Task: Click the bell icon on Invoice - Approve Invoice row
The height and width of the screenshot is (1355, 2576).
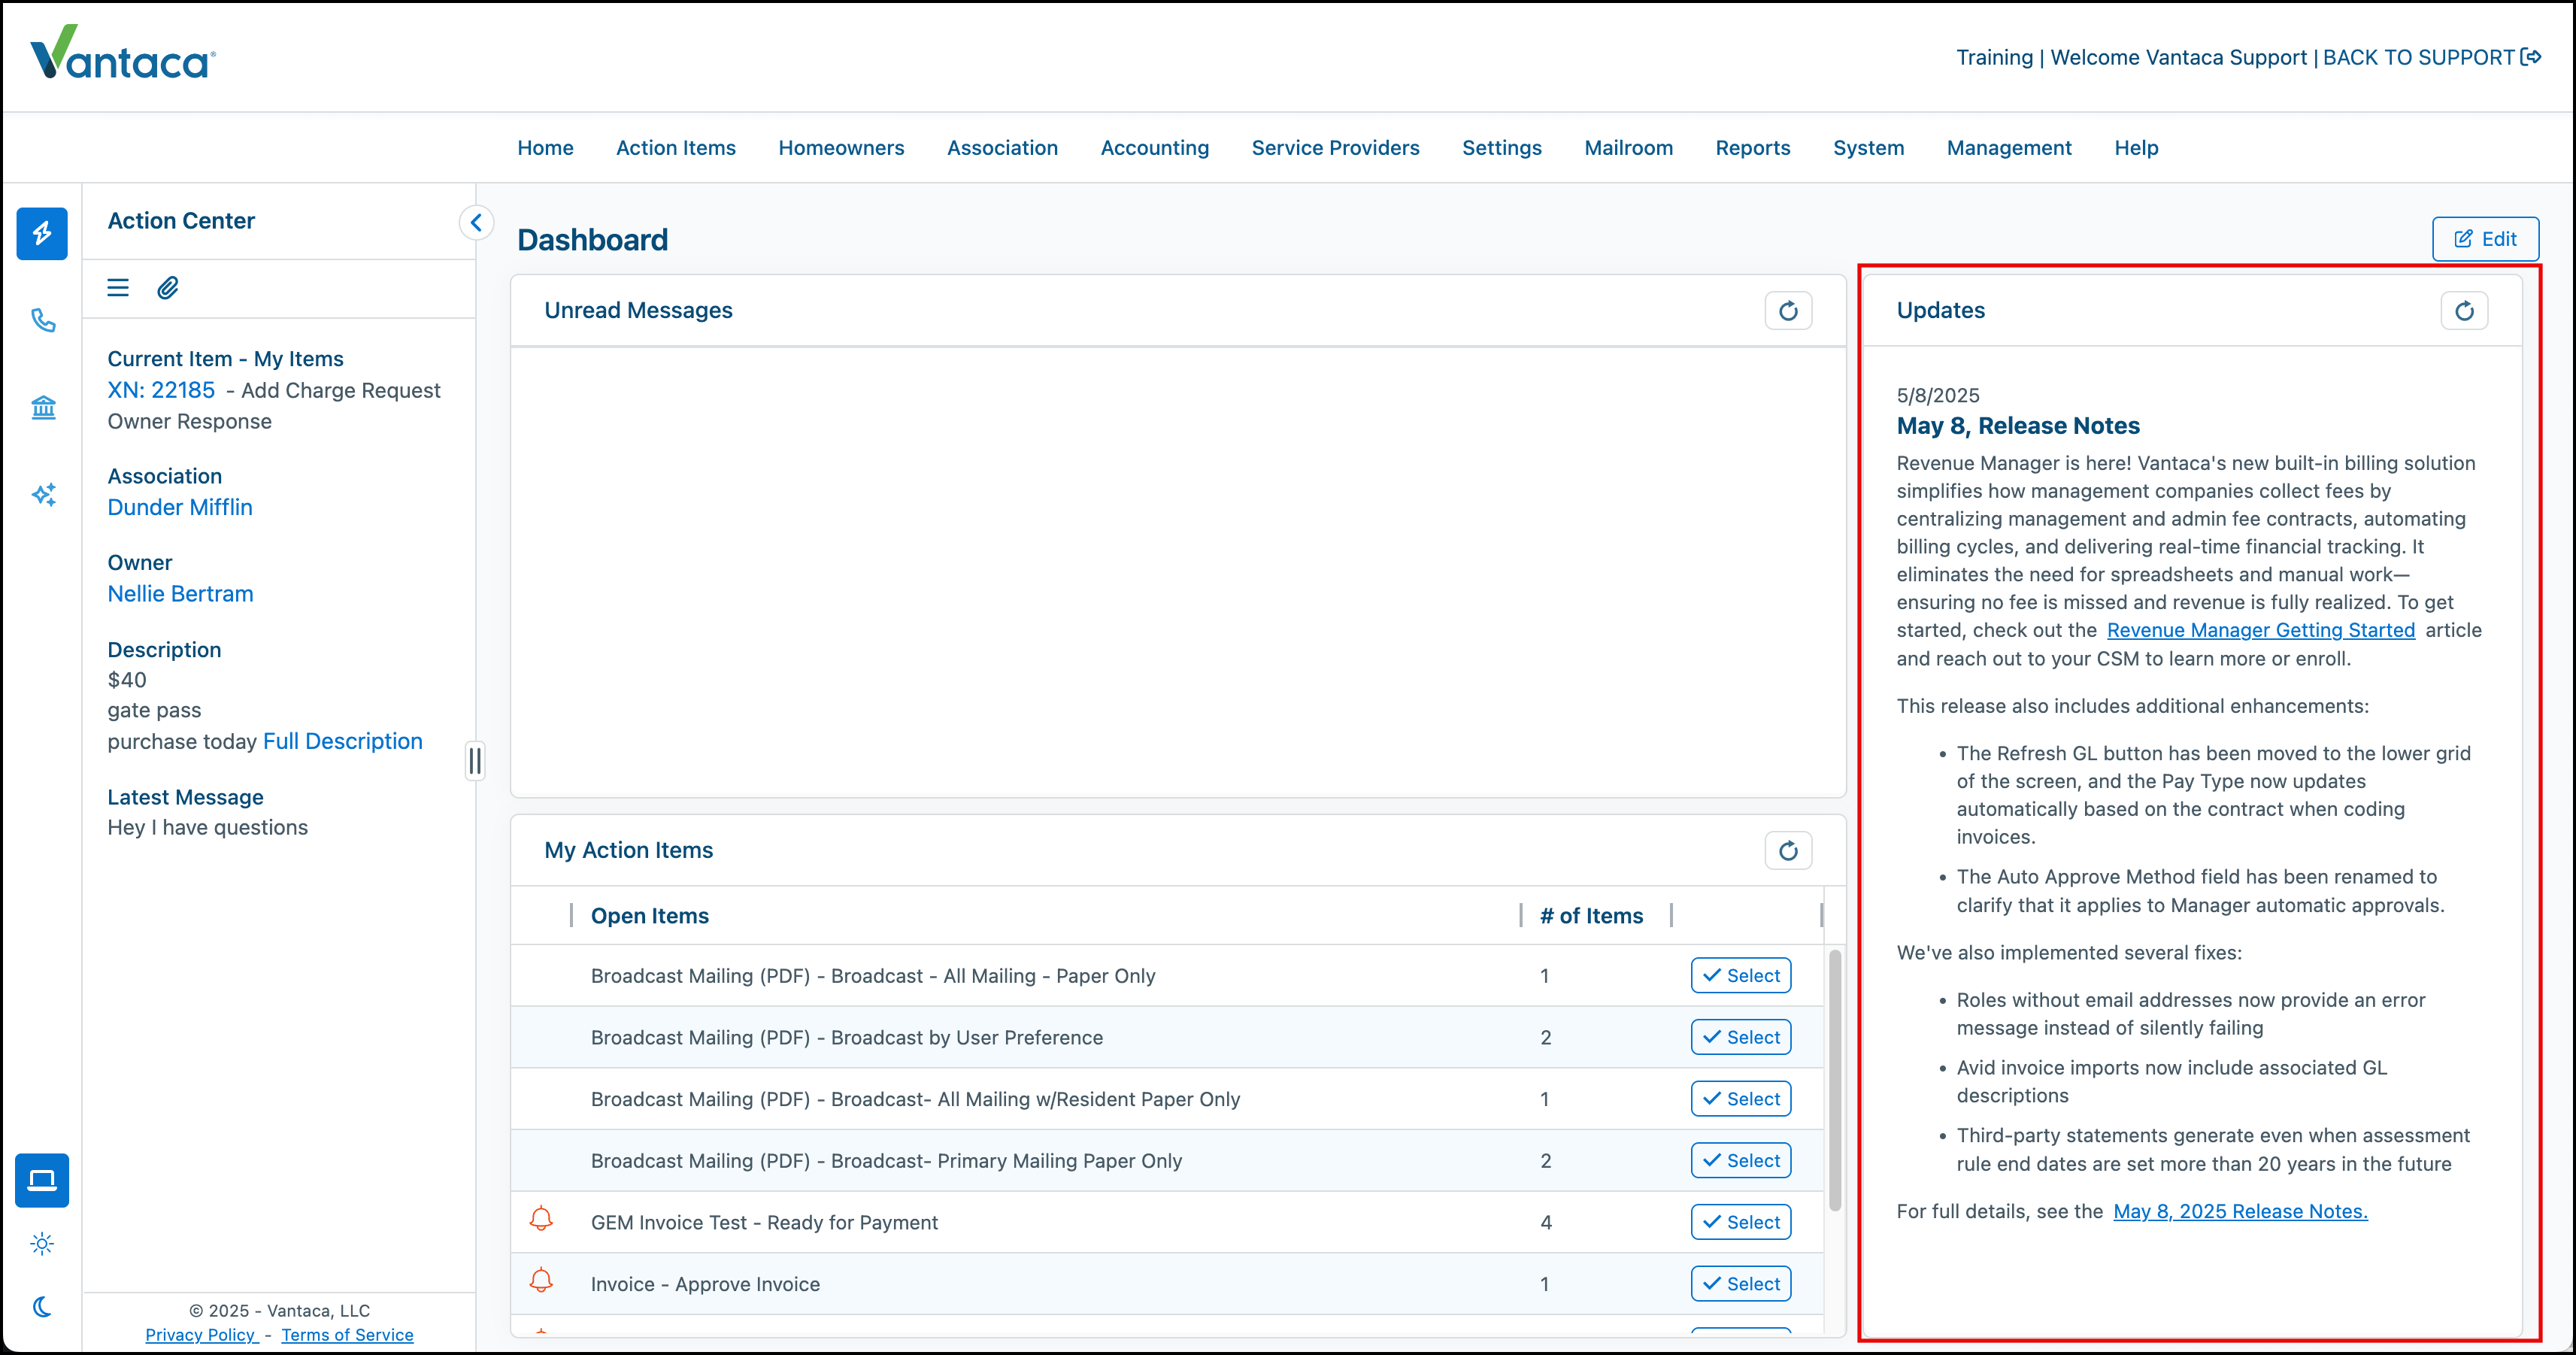Action: [x=541, y=1281]
